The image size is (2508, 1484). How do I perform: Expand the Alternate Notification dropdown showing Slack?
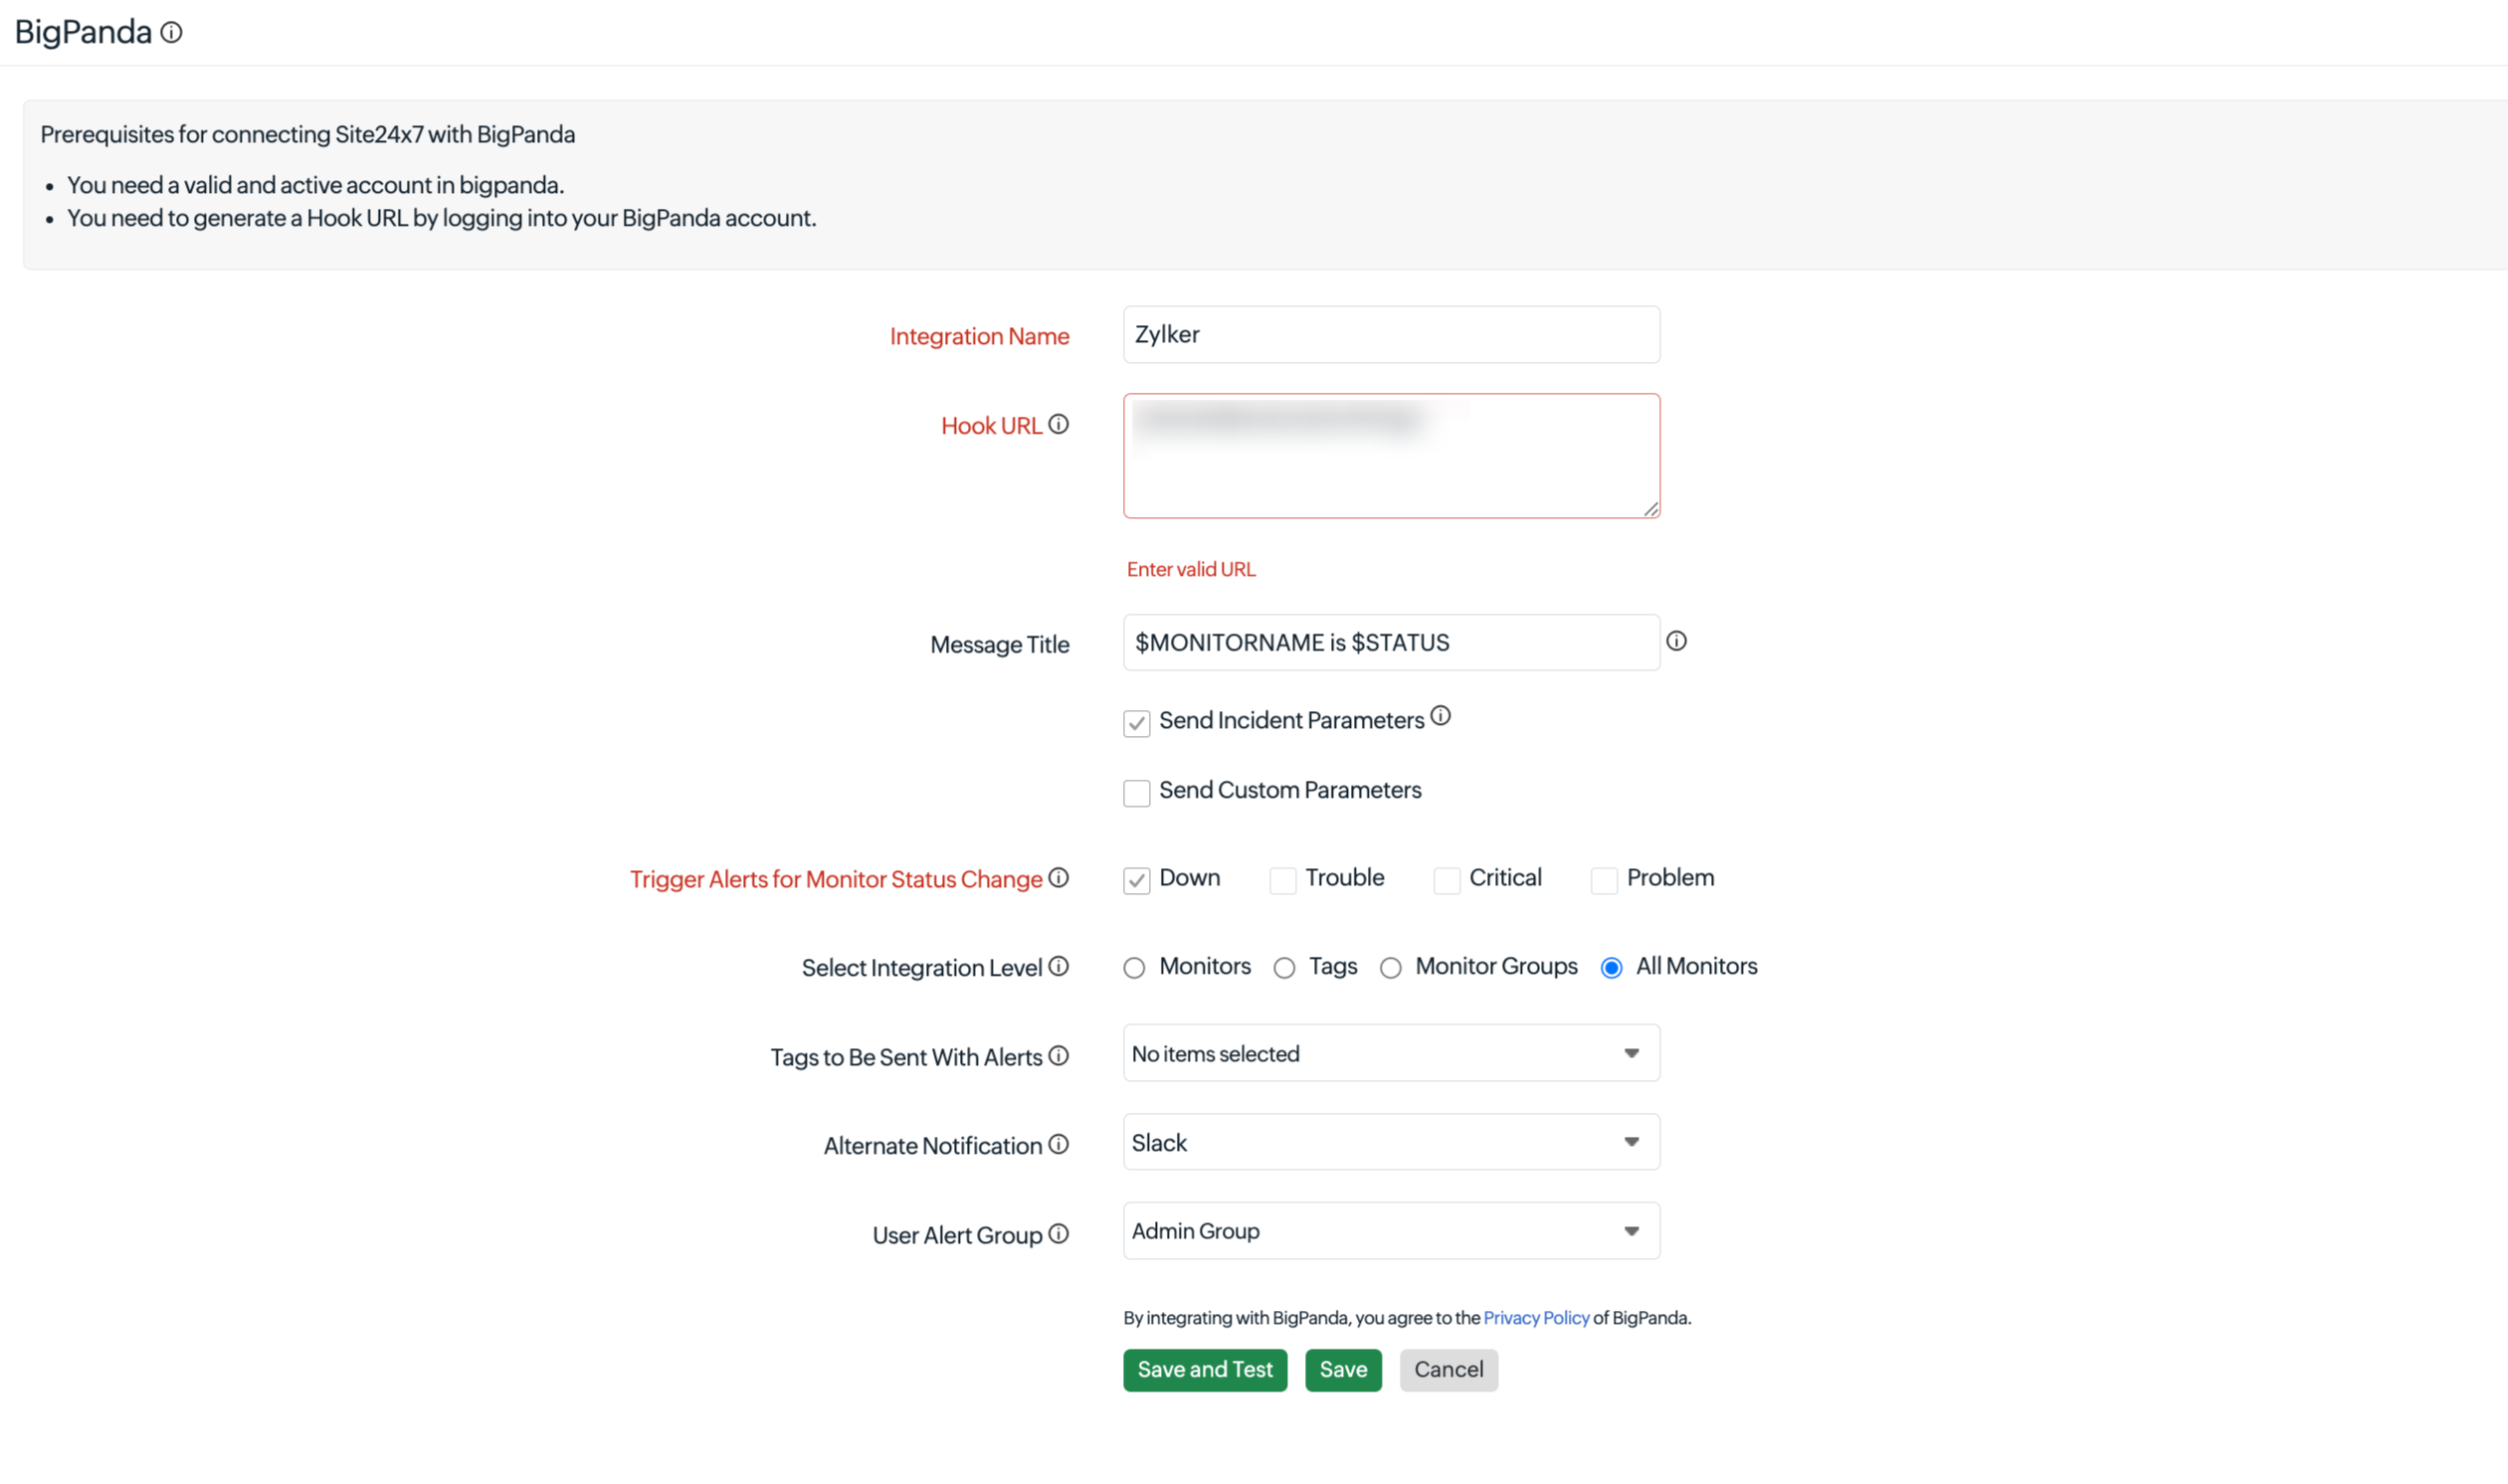[x=1391, y=1142]
